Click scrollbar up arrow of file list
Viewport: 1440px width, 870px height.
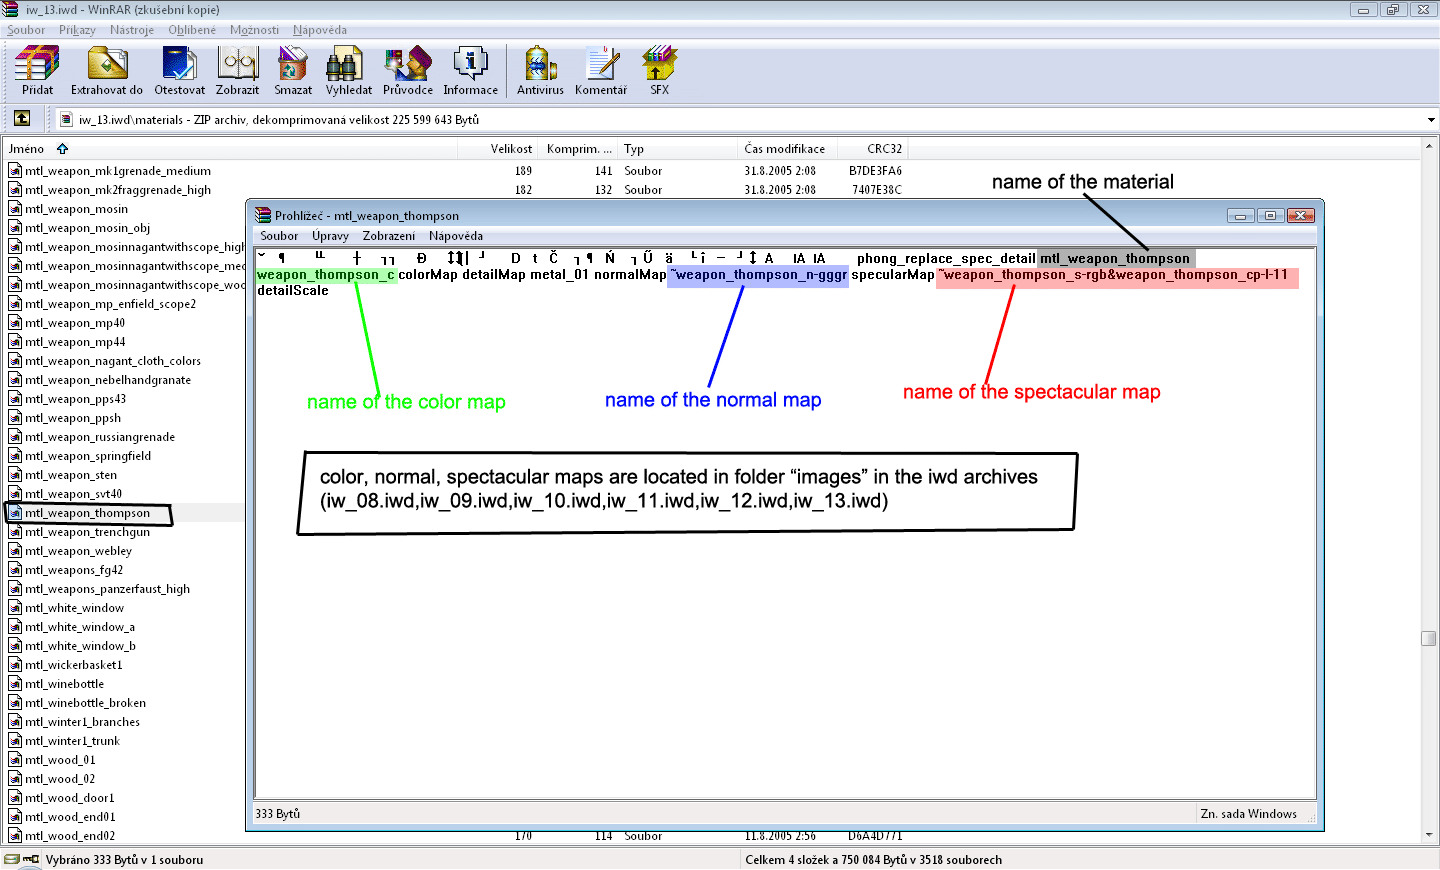(x=1429, y=148)
